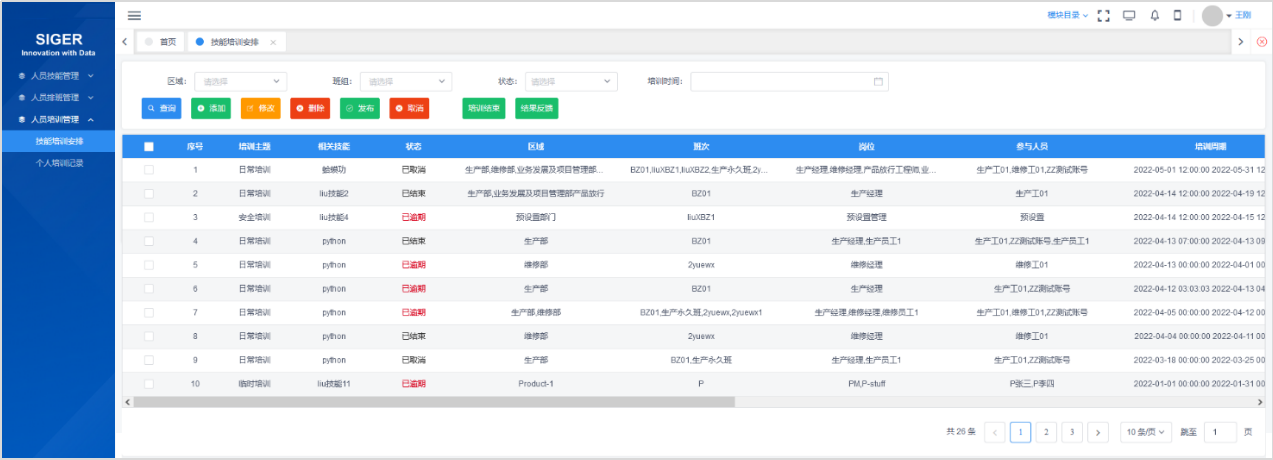Screen dimensions: 1273x460
Task: Open the 班组 dropdown filter
Action: click(x=405, y=81)
